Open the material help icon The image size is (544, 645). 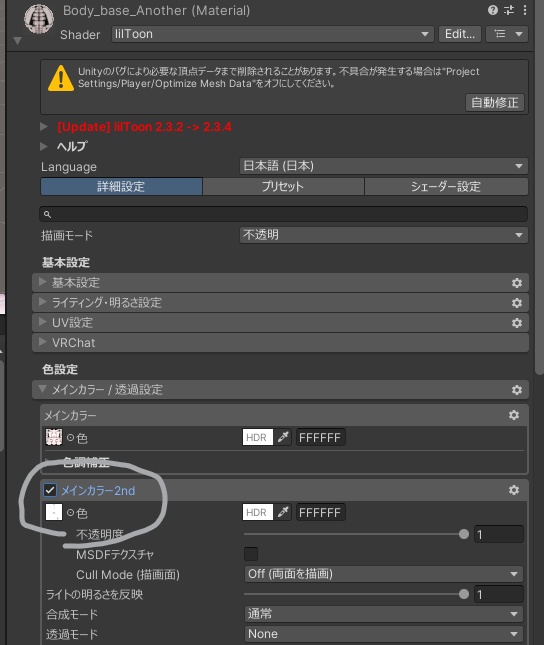[493, 10]
